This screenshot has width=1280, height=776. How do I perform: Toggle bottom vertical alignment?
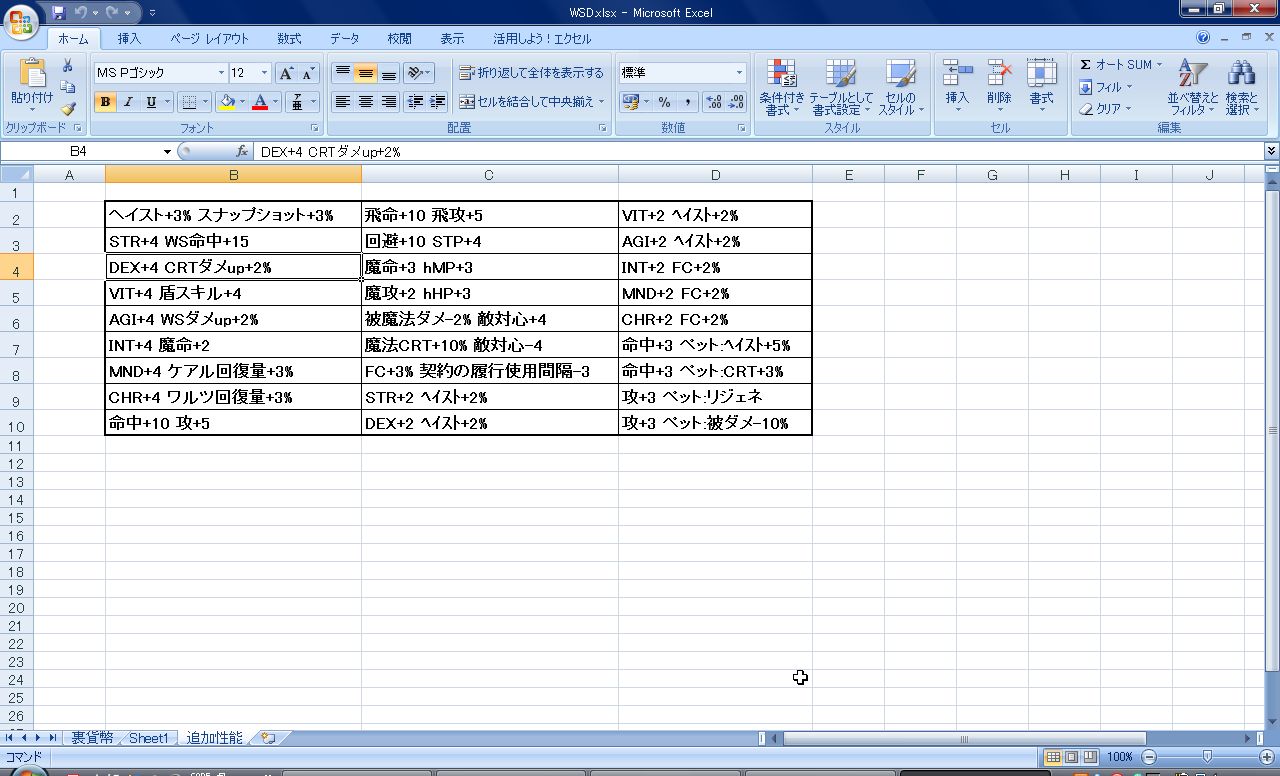coord(388,73)
